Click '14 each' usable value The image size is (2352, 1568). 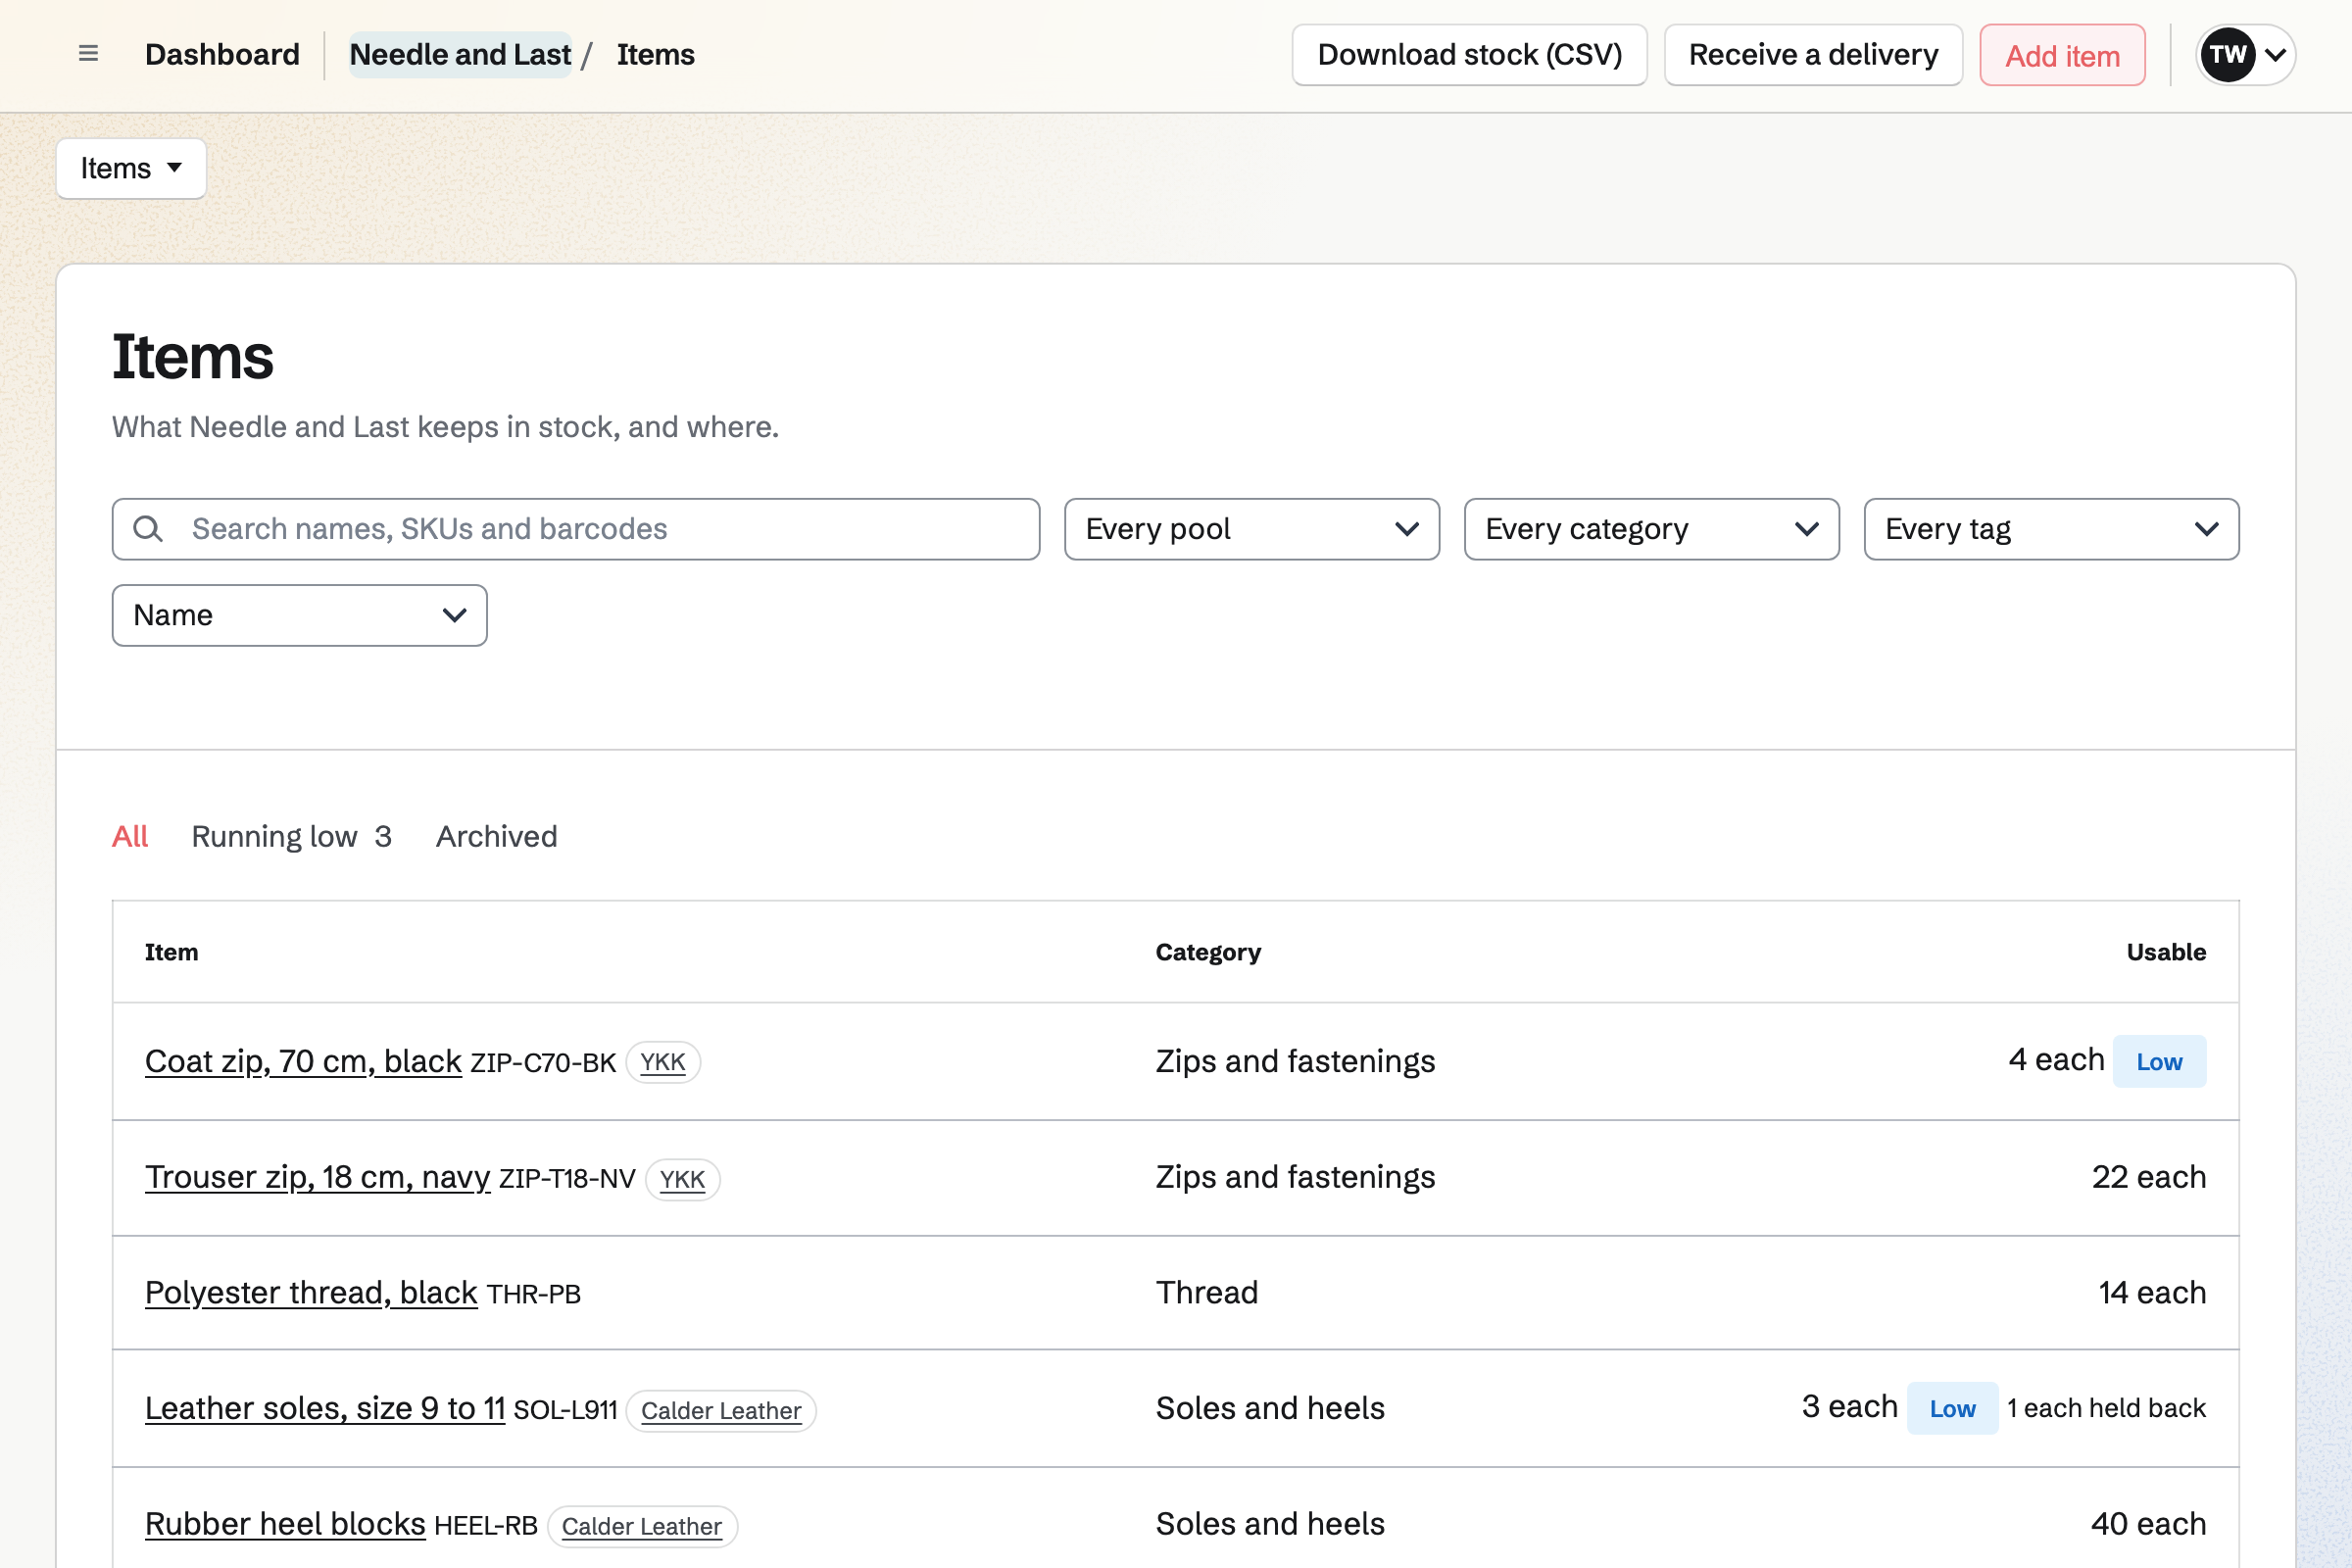coord(2152,1292)
